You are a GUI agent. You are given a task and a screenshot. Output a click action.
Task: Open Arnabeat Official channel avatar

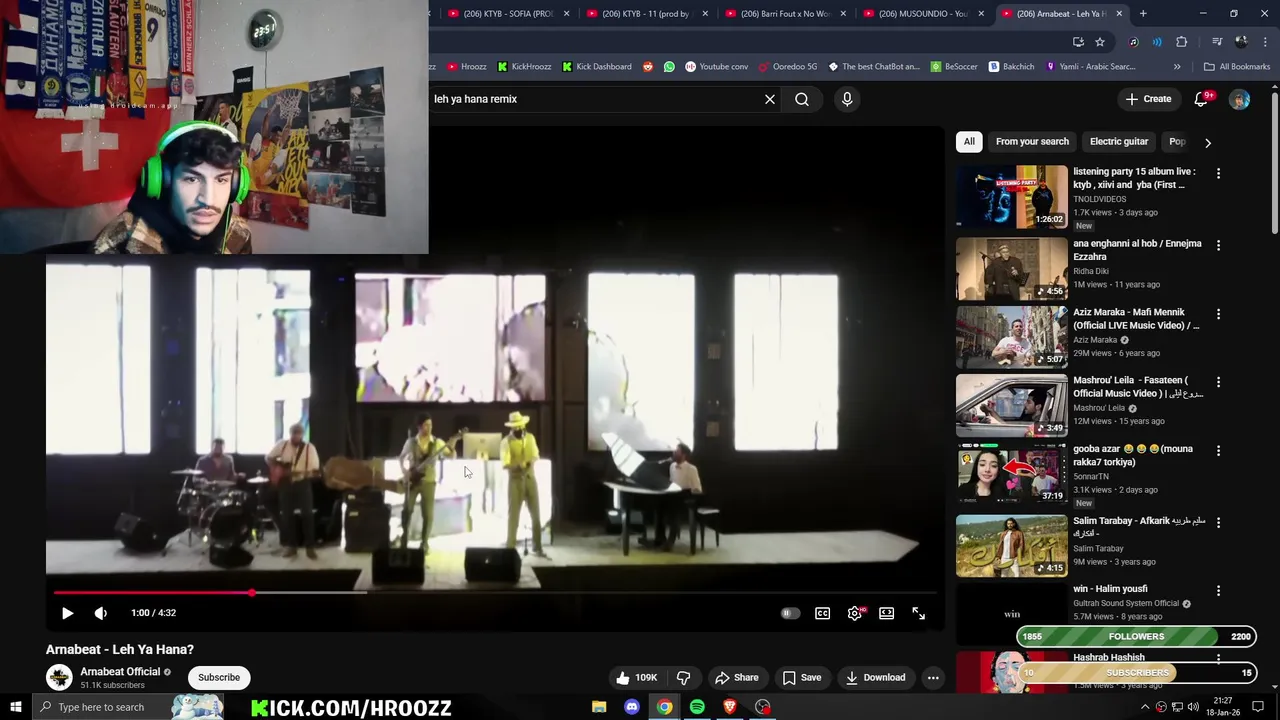(x=59, y=677)
